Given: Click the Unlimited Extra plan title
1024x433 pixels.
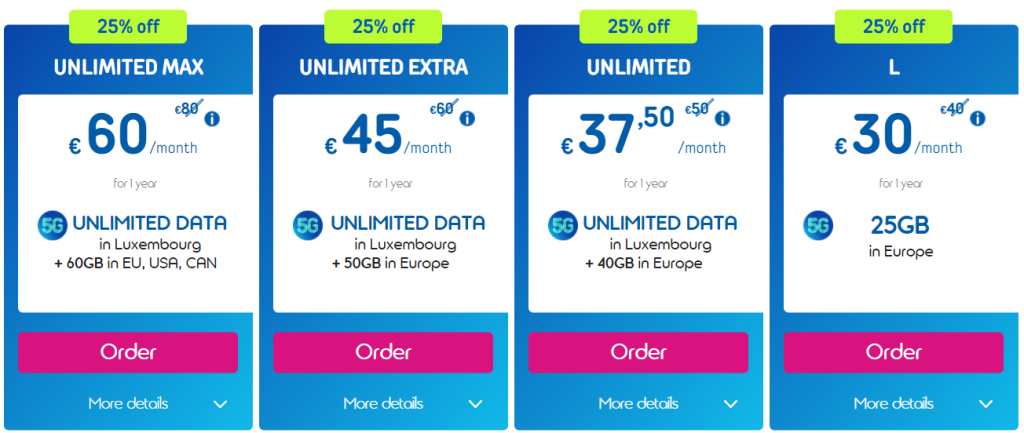Looking at the screenshot, I should tap(383, 68).
